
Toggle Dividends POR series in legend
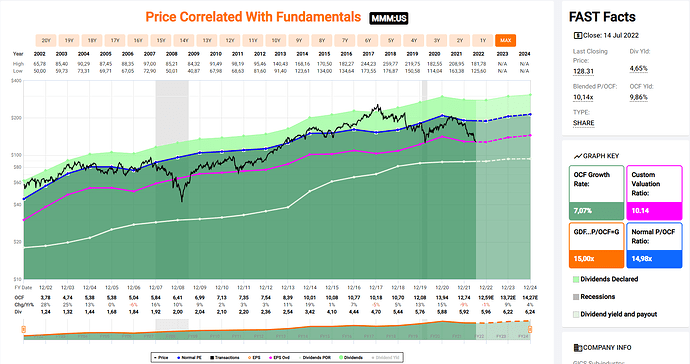click(x=314, y=357)
